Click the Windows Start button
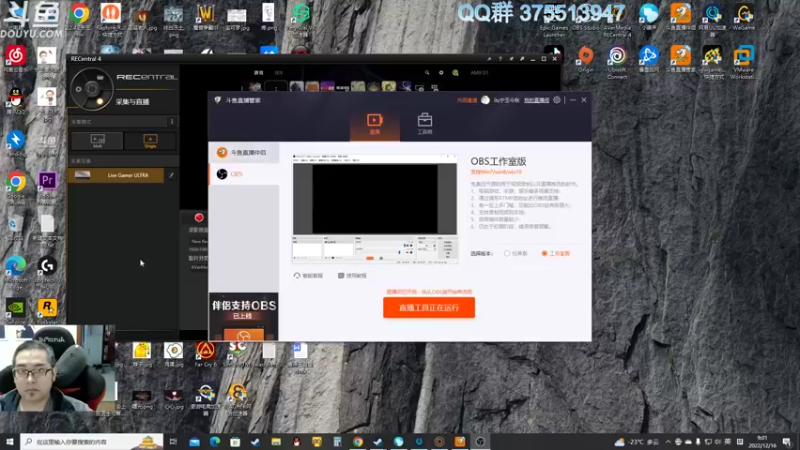 coord(10,441)
